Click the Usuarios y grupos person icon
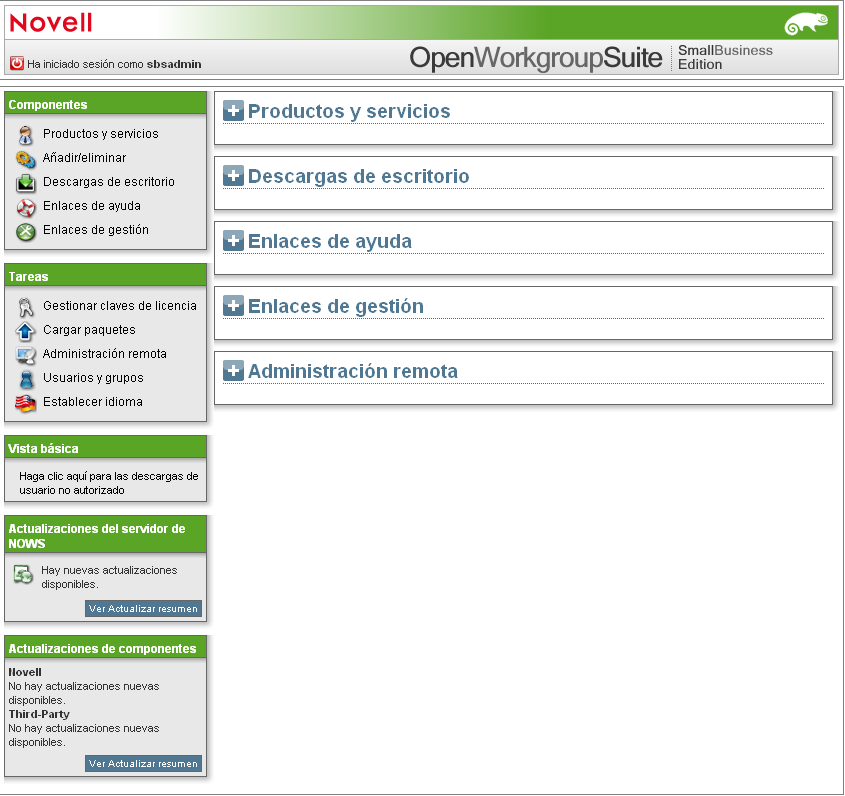The image size is (845, 796). click(26, 379)
